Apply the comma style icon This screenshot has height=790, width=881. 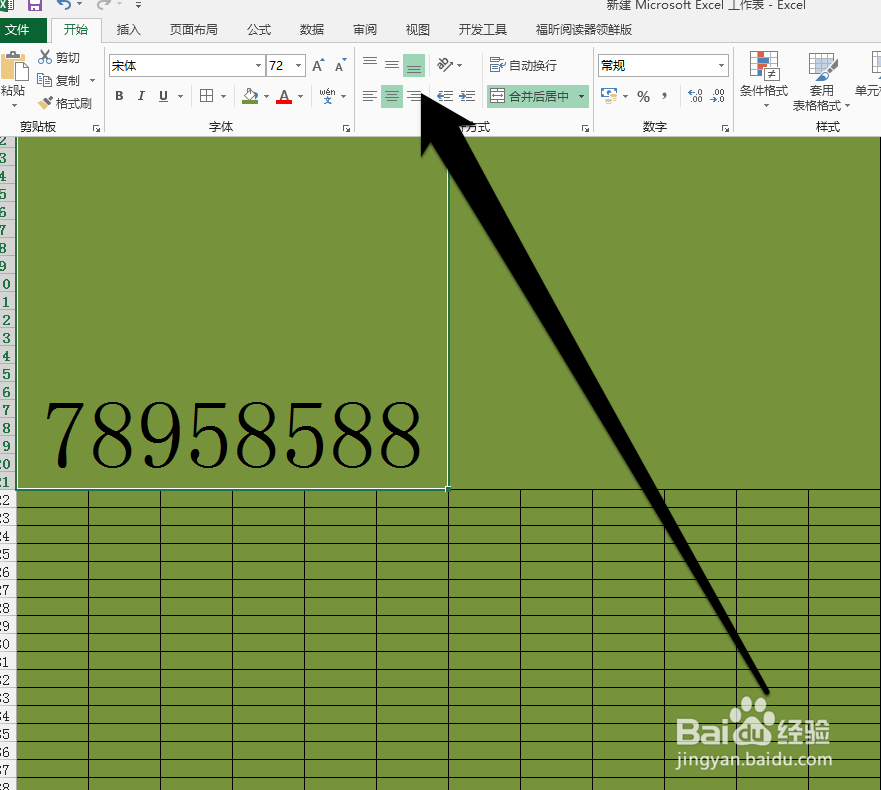pos(665,96)
